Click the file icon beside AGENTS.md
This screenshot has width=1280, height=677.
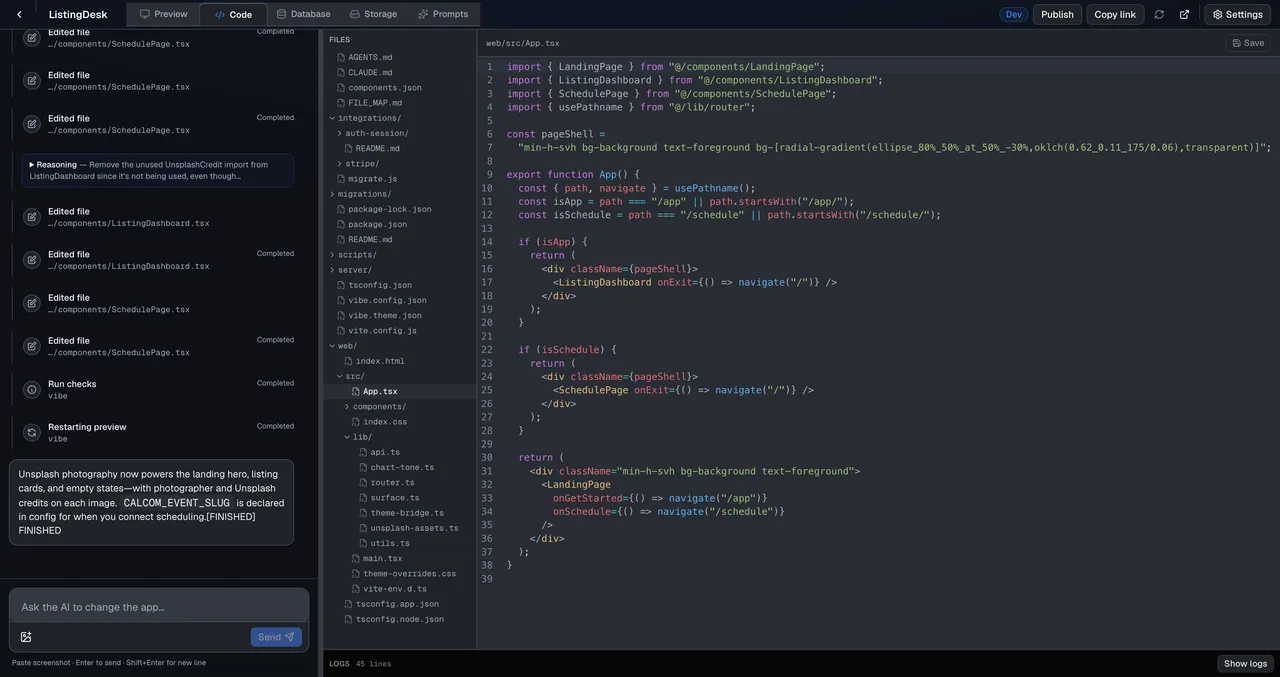(x=341, y=57)
